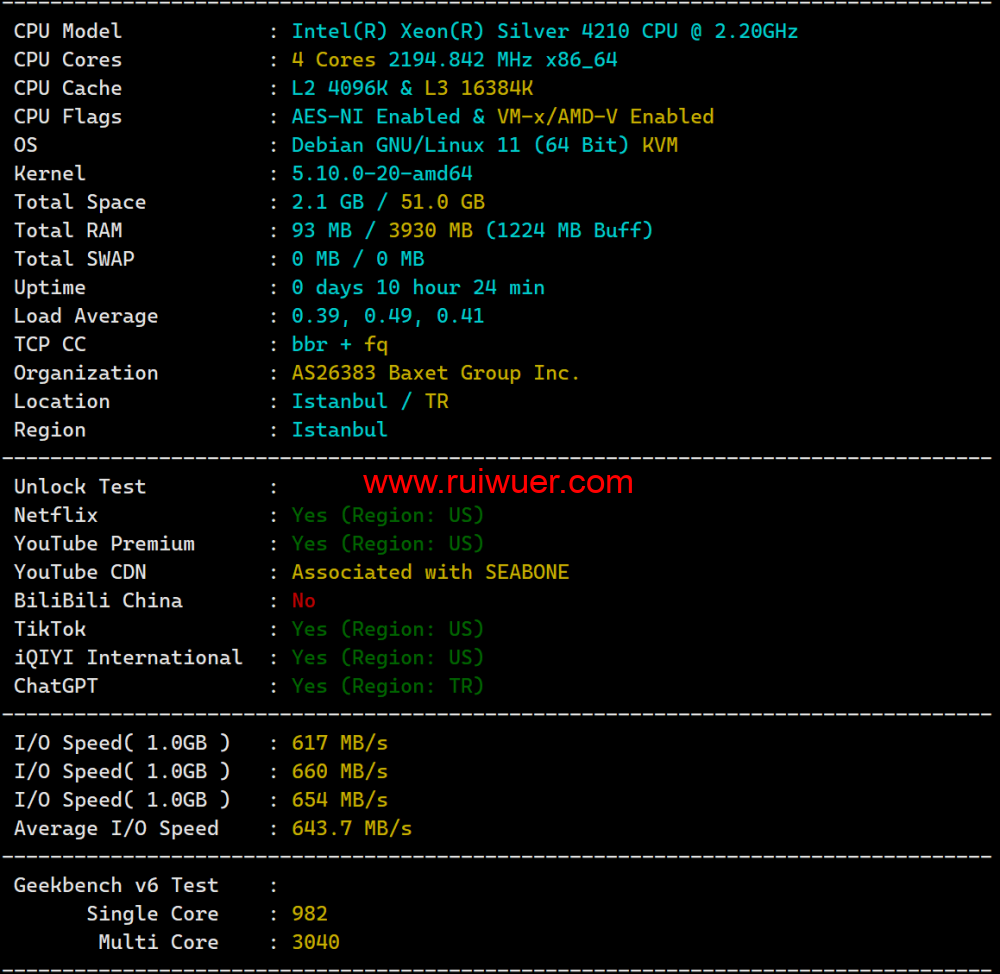Click the red No result for BiliBili China

[304, 601]
